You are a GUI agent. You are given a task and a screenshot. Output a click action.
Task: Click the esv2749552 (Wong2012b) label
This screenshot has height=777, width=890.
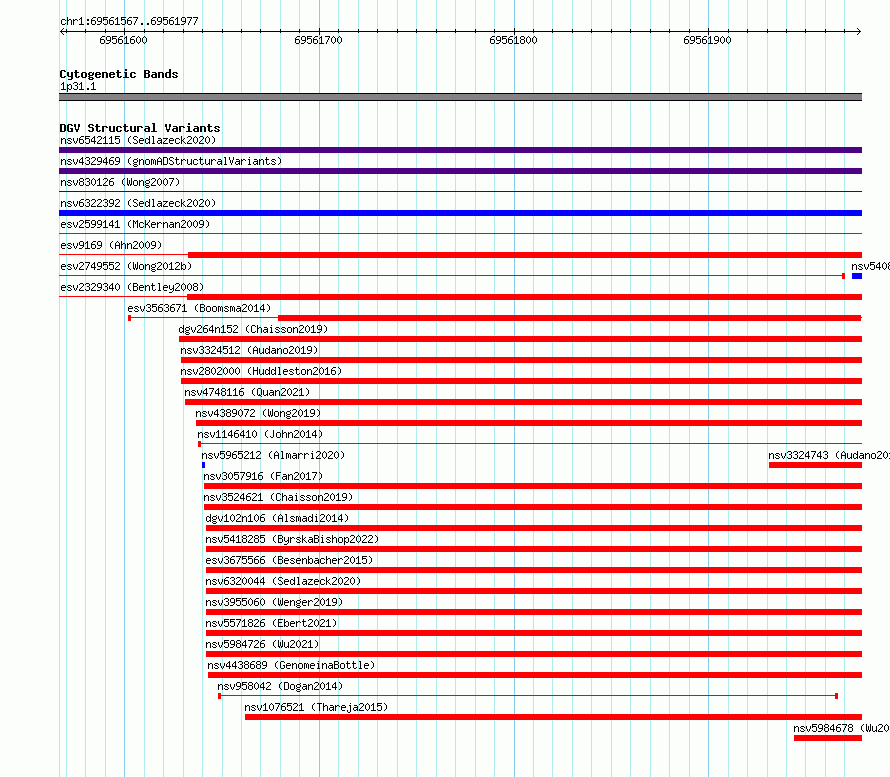click(126, 266)
